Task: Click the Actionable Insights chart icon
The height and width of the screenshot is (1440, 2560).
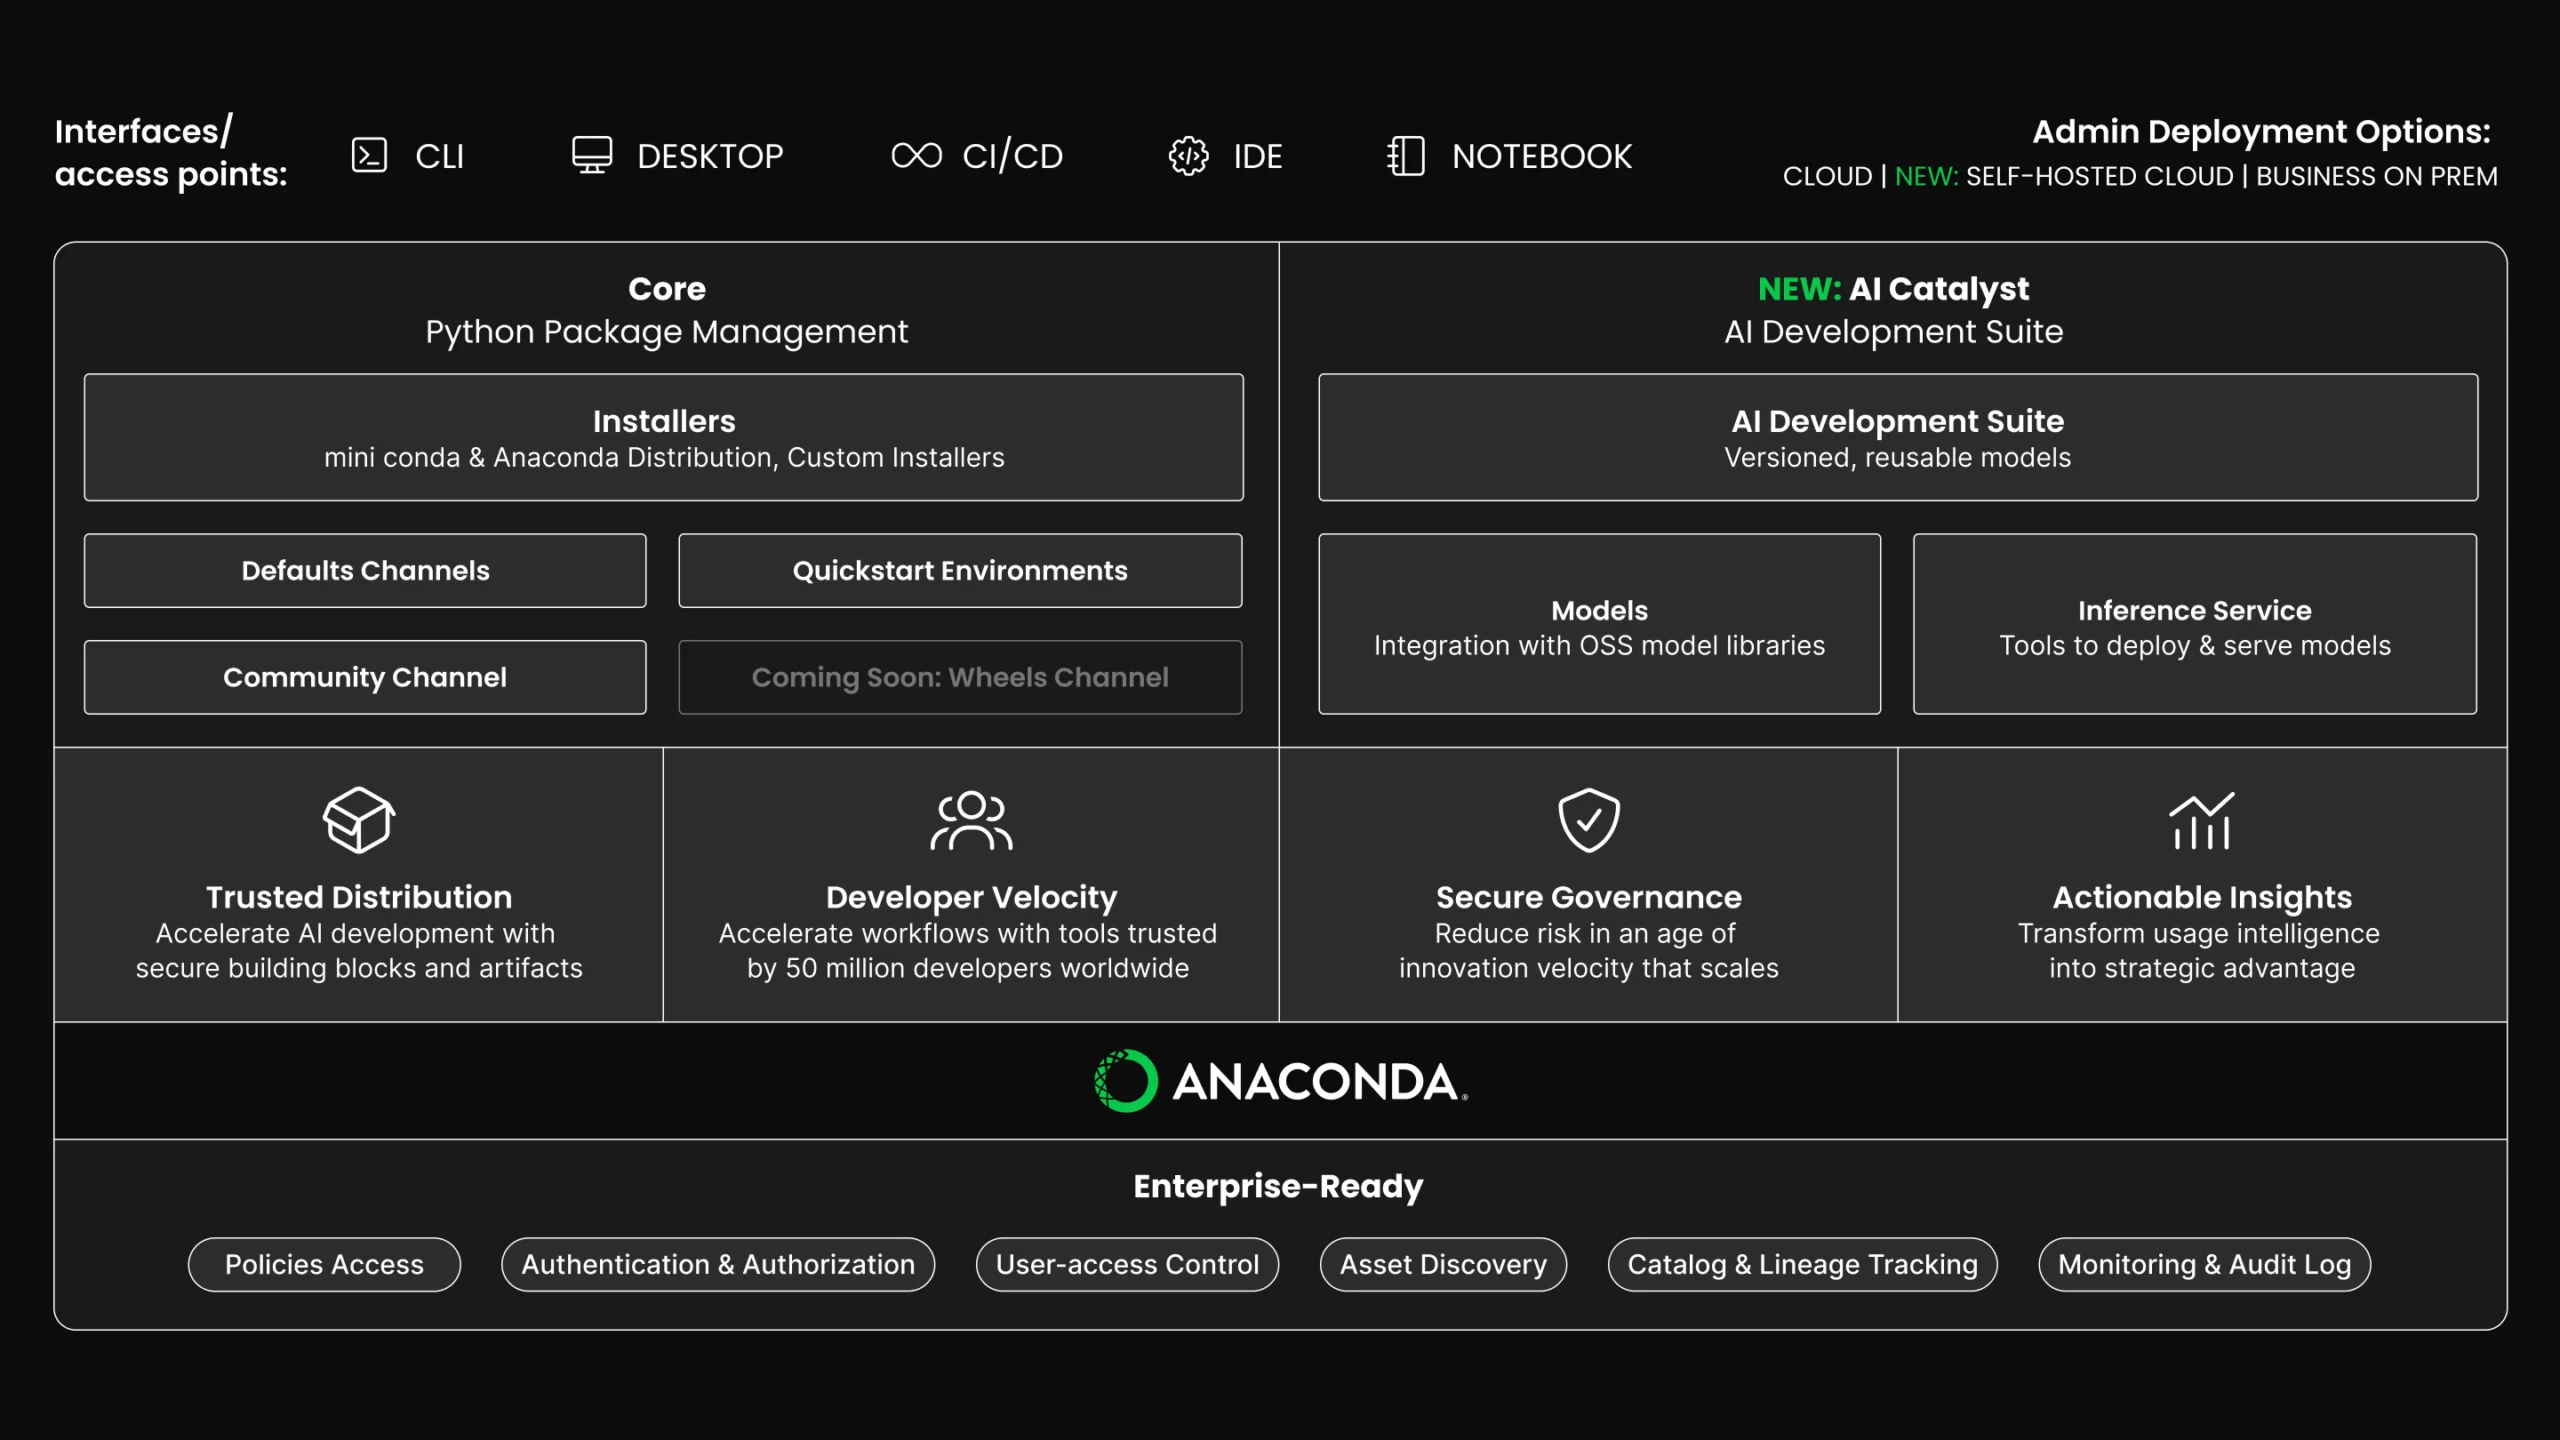Action: [x=2201, y=820]
